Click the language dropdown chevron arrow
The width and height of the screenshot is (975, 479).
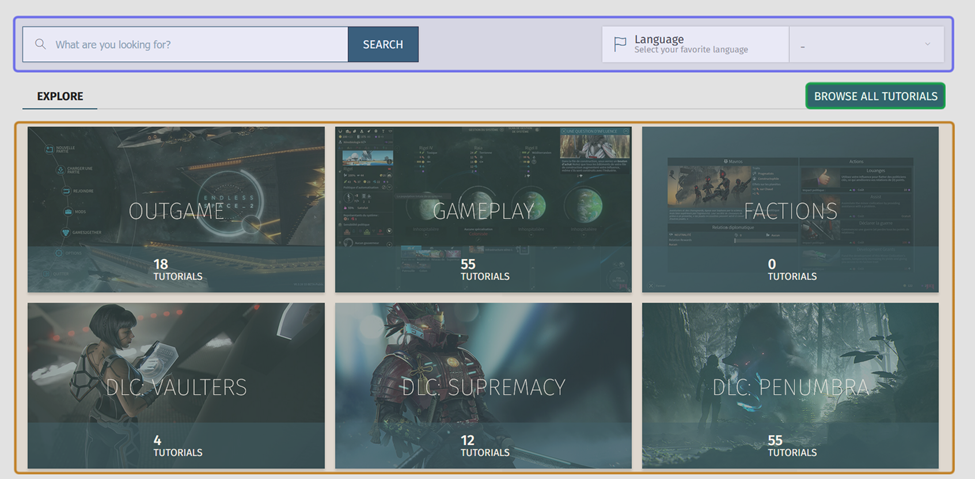(x=928, y=45)
